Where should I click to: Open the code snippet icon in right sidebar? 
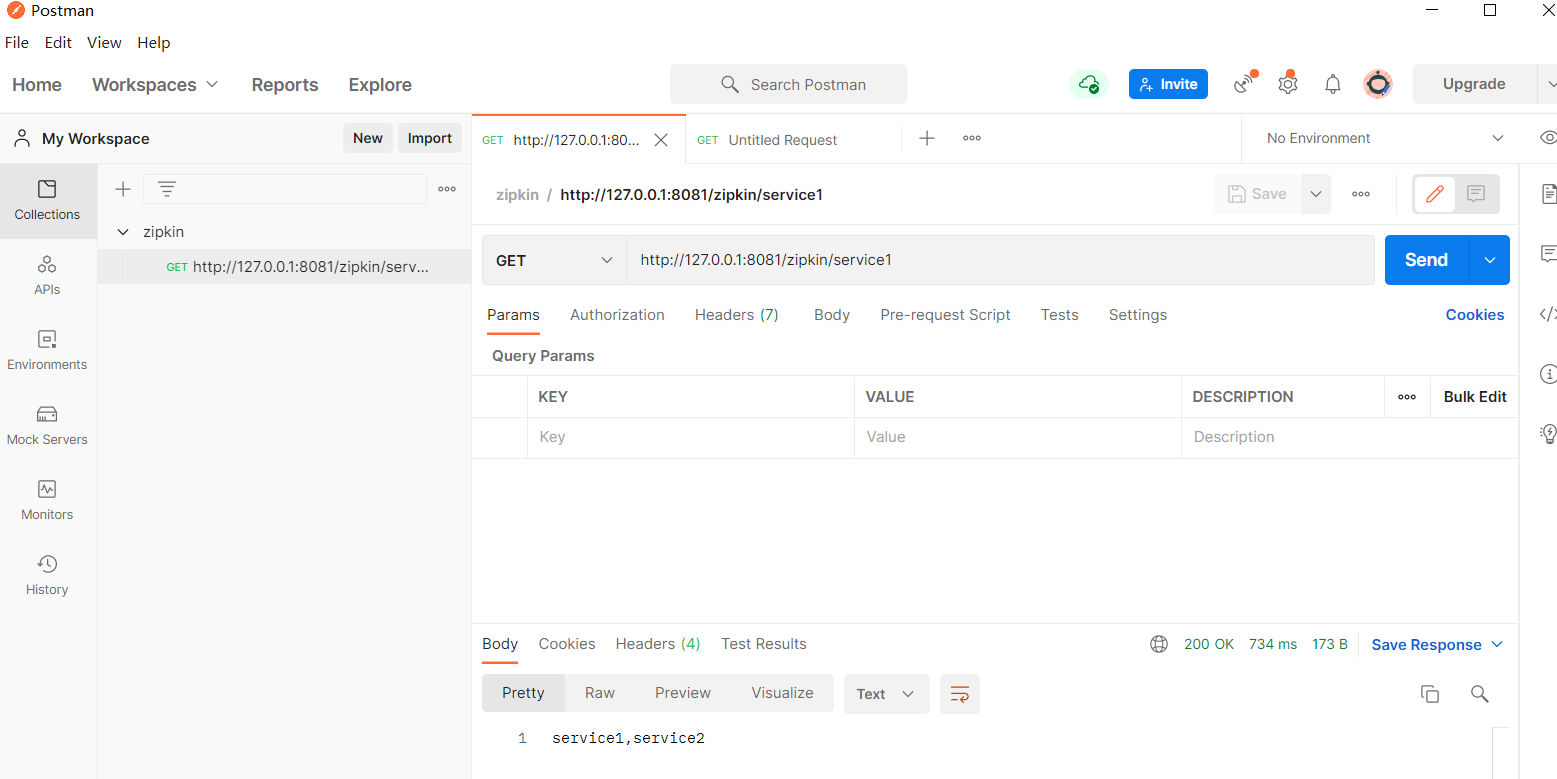1548,314
